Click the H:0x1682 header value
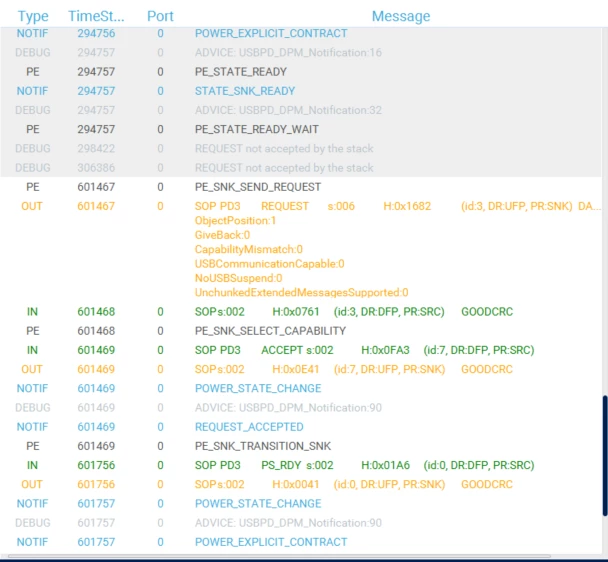This screenshot has width=608, height=562. (407, 206)
